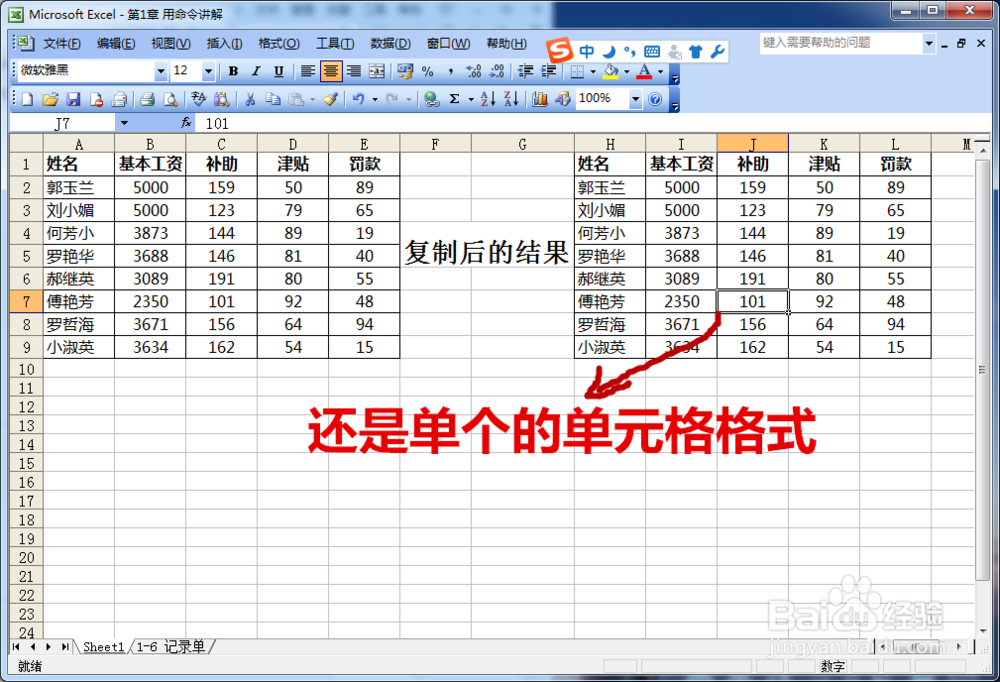
Task: Open a file with the Open button
Action: pos(50,98)
